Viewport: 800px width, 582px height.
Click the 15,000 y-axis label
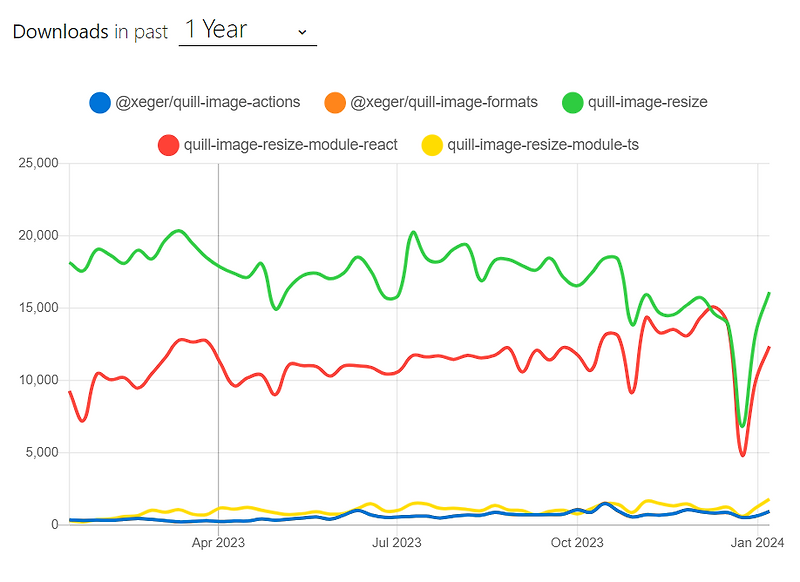click(38, 308)
